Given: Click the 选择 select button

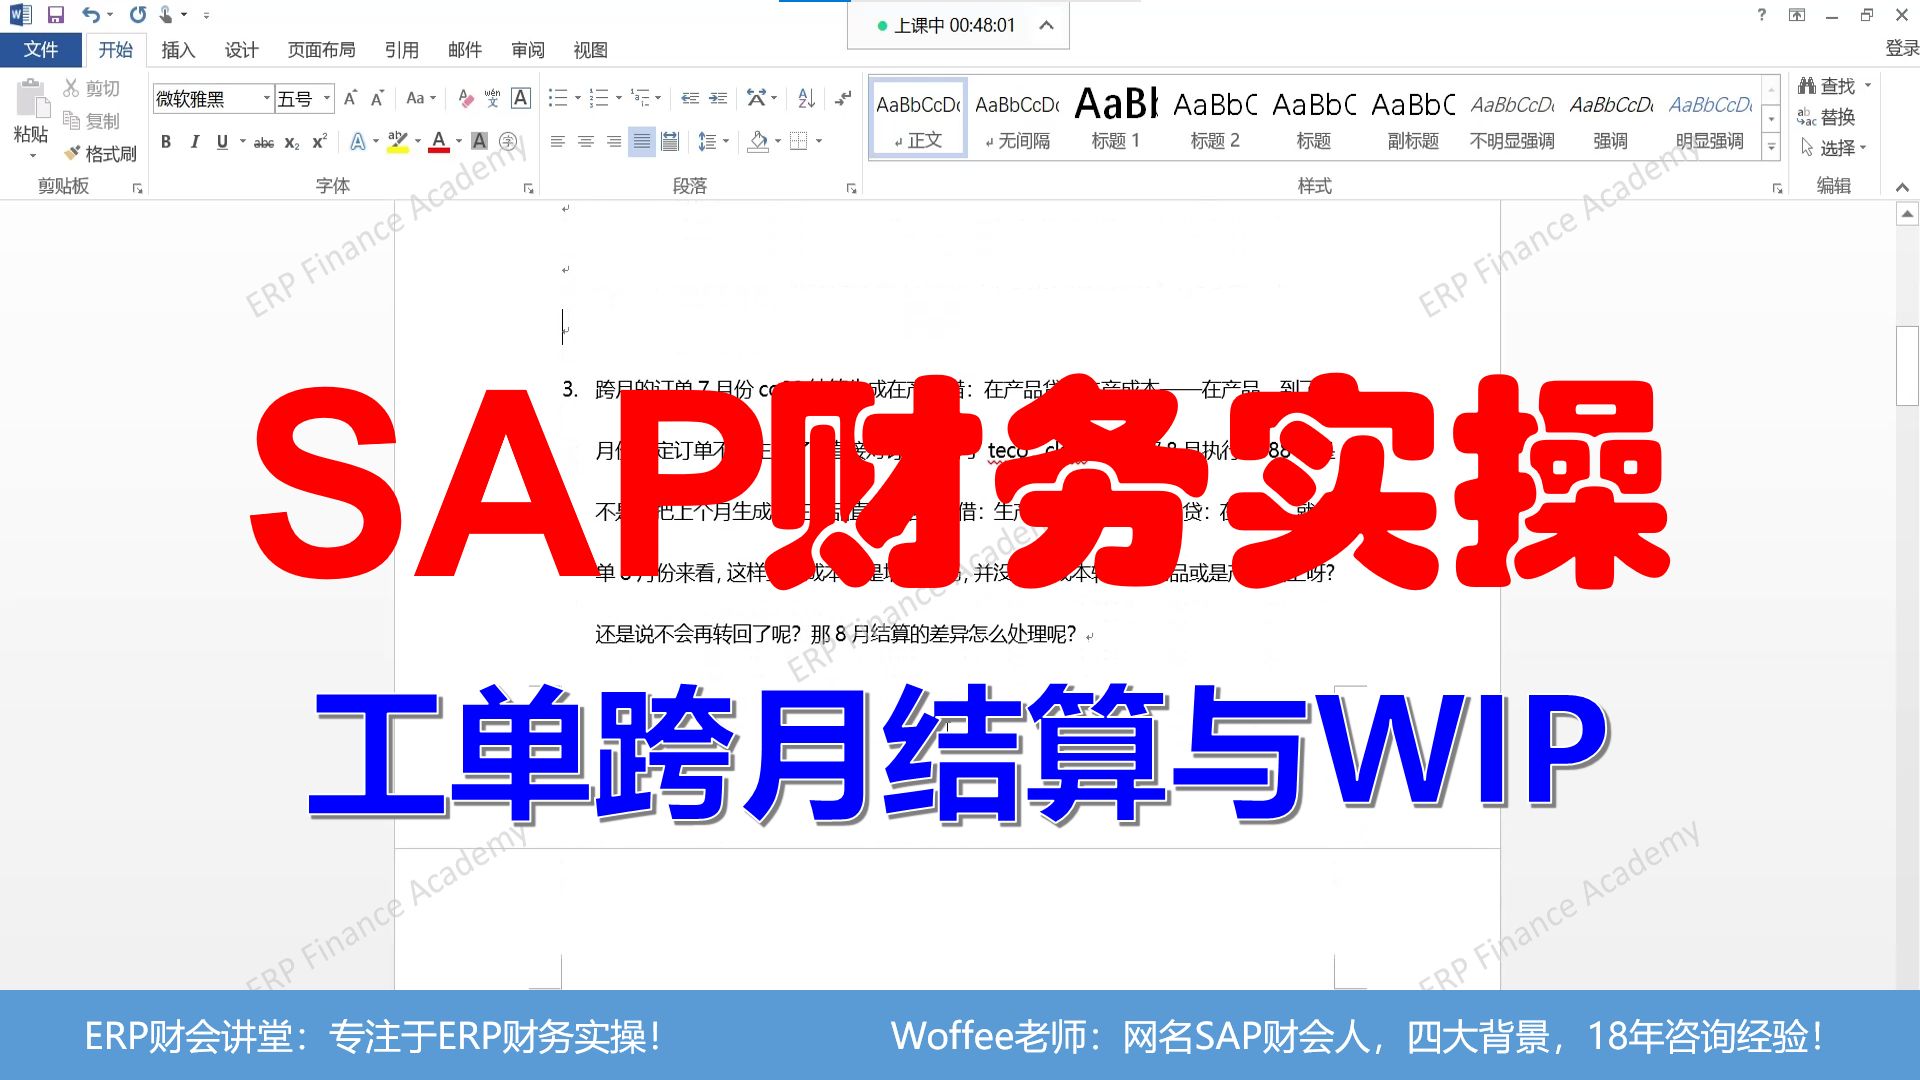Looking at the screenshot, I should pos(1832,148).
